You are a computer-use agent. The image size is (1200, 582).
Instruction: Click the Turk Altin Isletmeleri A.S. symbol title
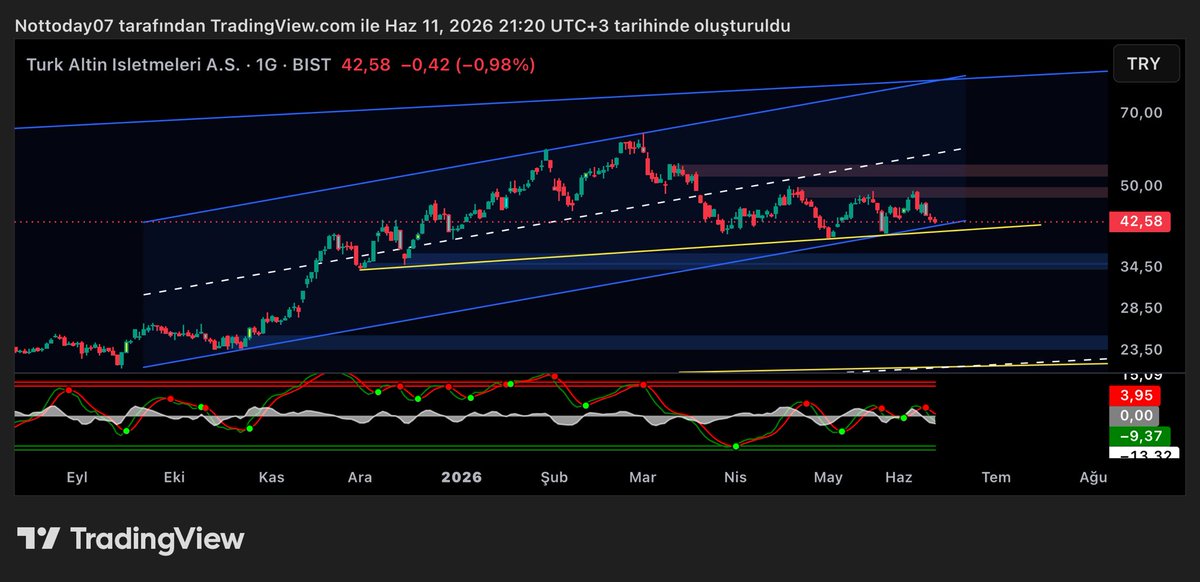click(134, 65)
